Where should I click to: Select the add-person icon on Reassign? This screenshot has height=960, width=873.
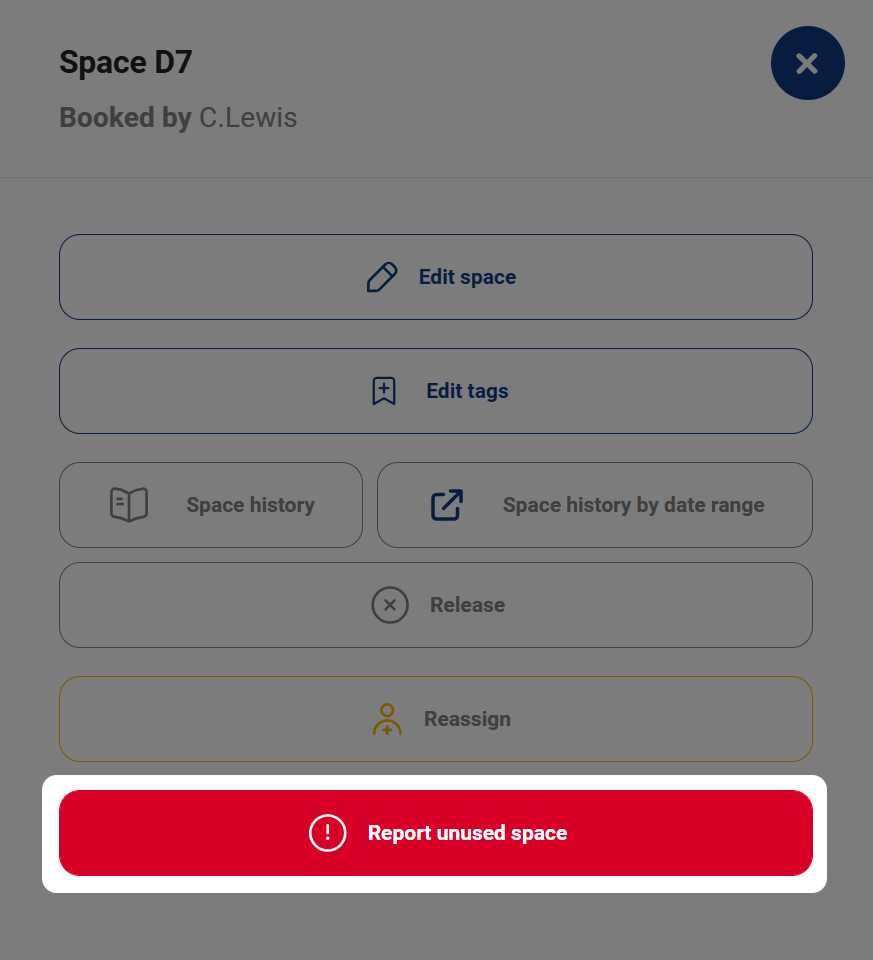[x=386, y=719]
